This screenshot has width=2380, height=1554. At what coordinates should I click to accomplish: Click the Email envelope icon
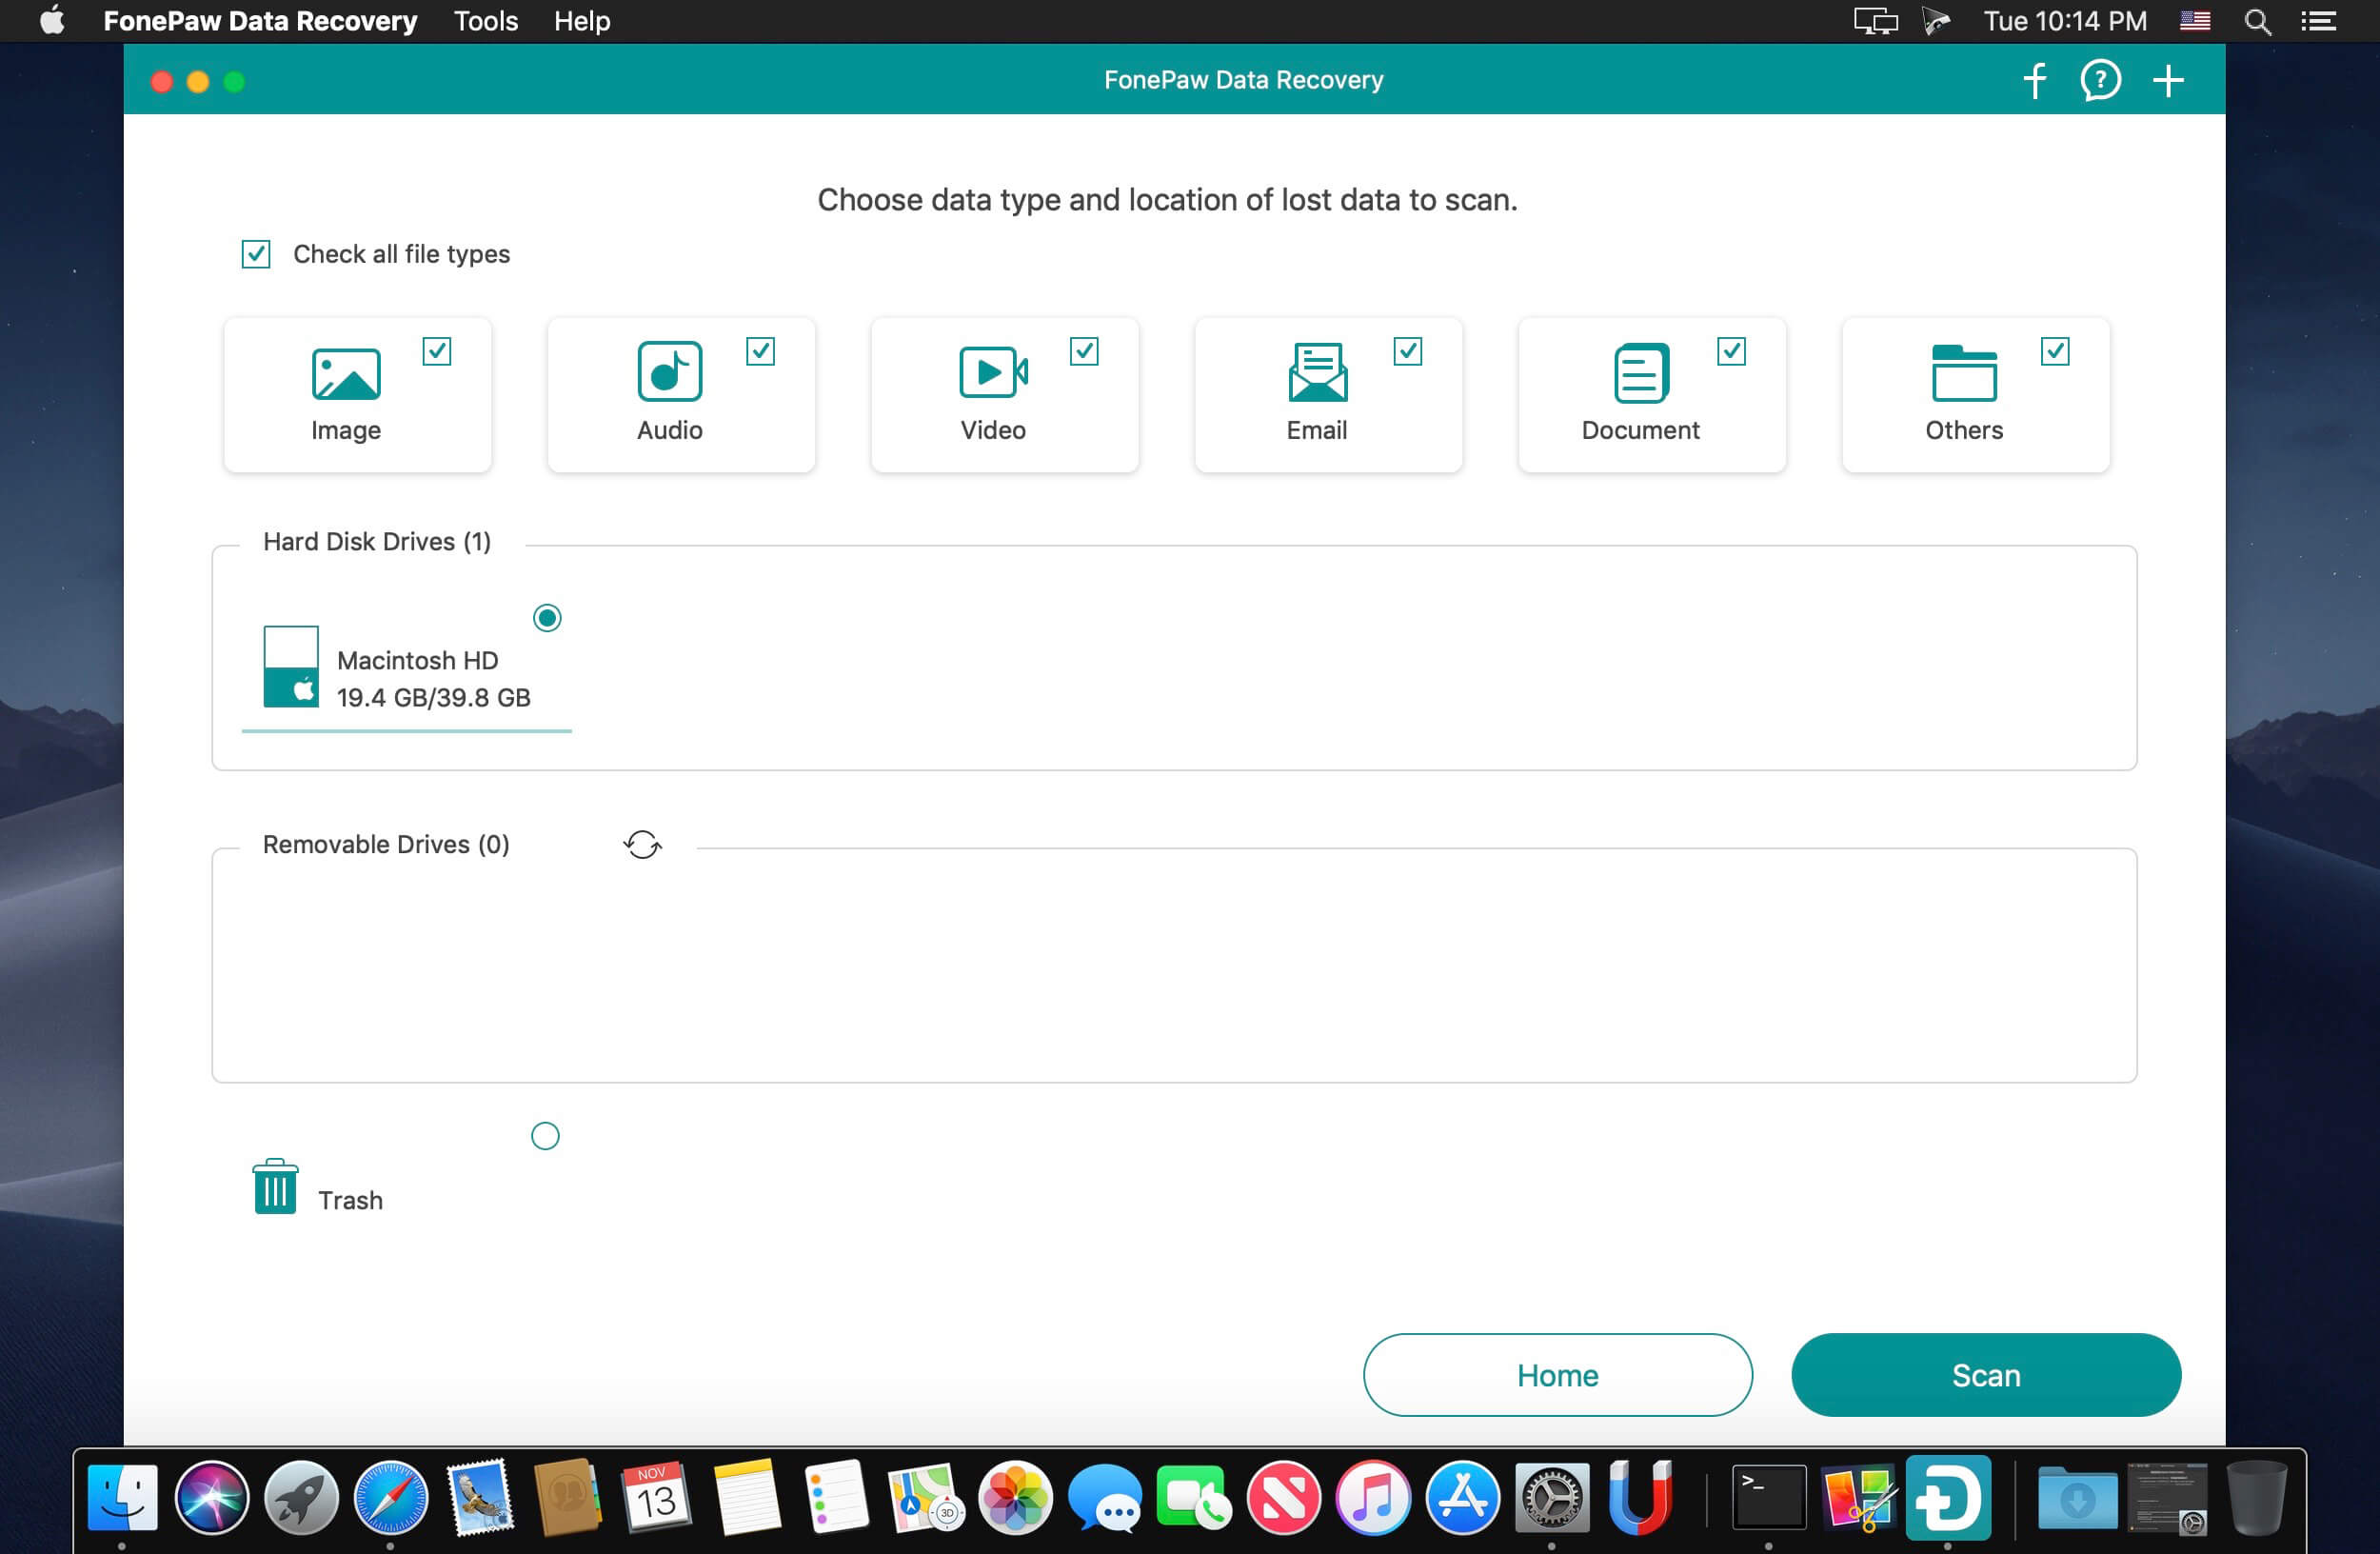click(1317, 372)
